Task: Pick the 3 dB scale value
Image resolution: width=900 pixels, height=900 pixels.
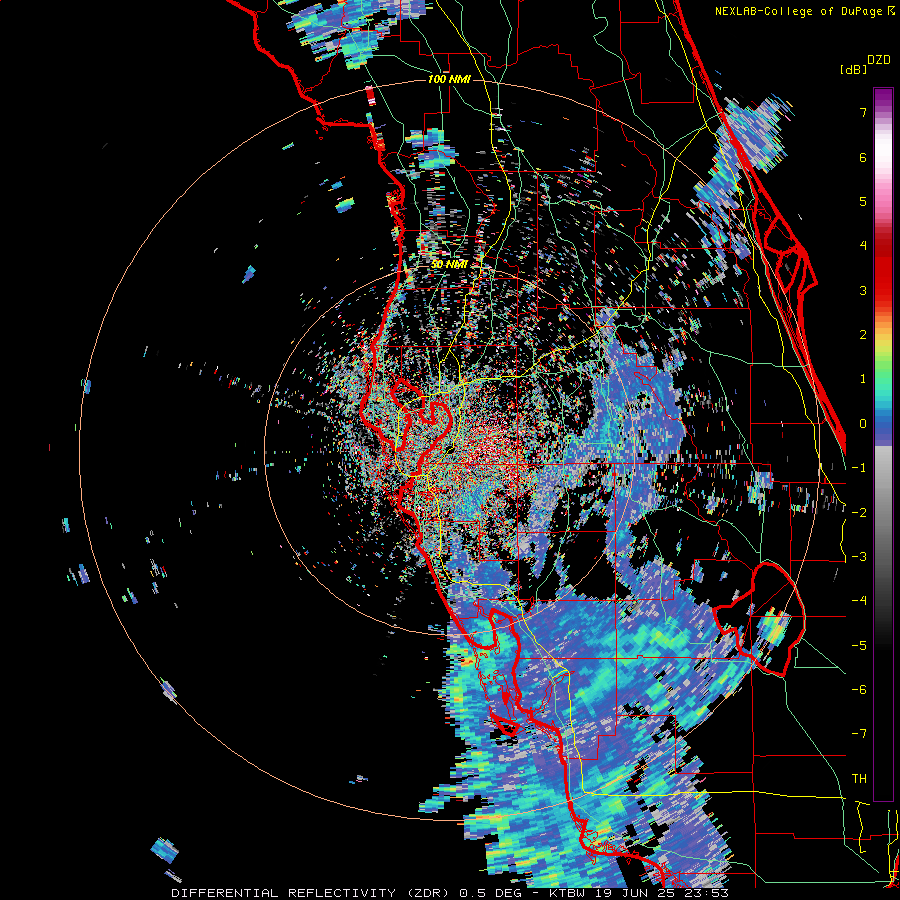Action: tap(863, 290)
